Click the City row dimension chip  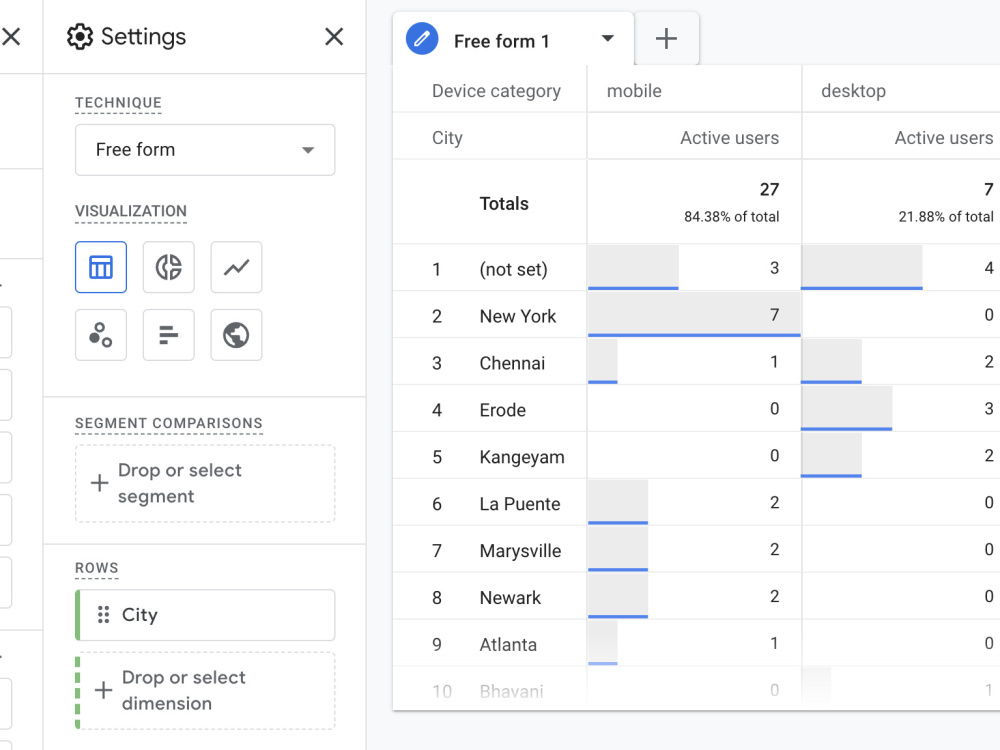(x=205, y=615)
